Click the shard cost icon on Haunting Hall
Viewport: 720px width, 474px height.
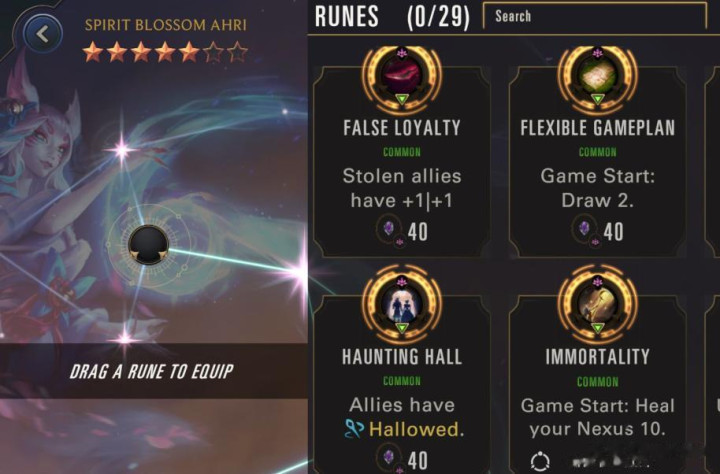click(x=389, y=458)
